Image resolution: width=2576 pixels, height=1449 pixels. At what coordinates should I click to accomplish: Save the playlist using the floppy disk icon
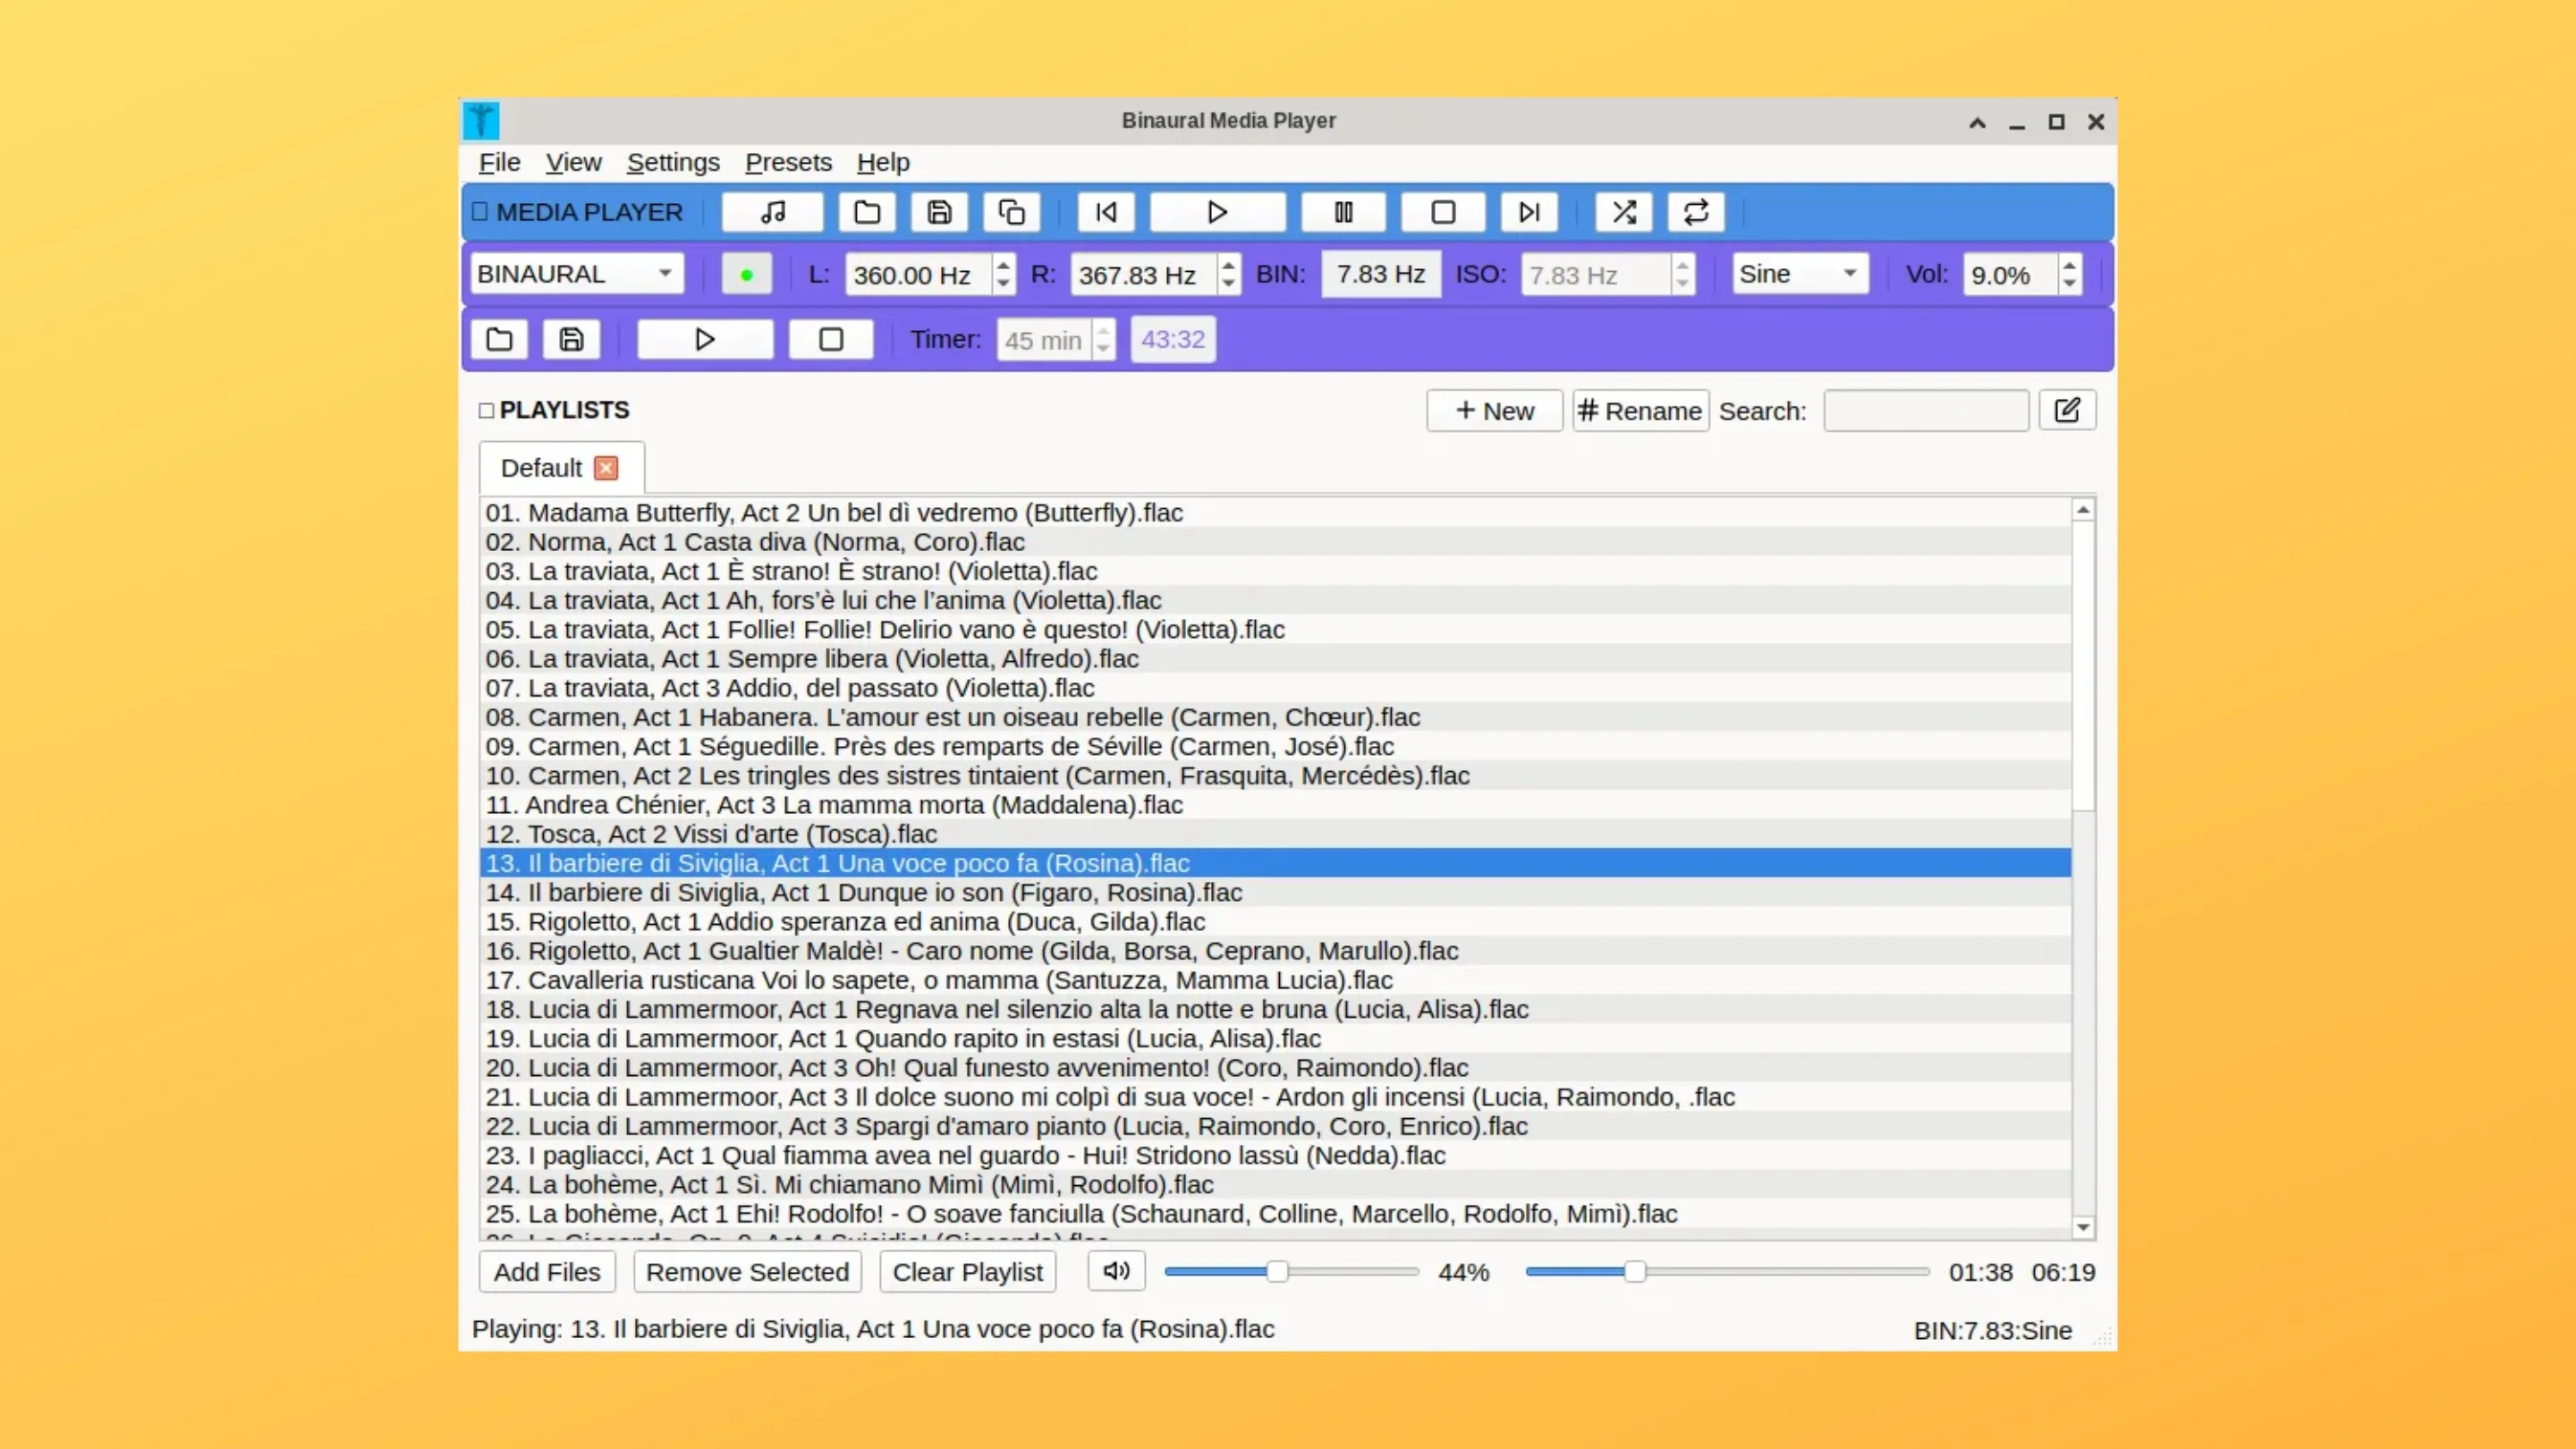(x=938, y=212)
